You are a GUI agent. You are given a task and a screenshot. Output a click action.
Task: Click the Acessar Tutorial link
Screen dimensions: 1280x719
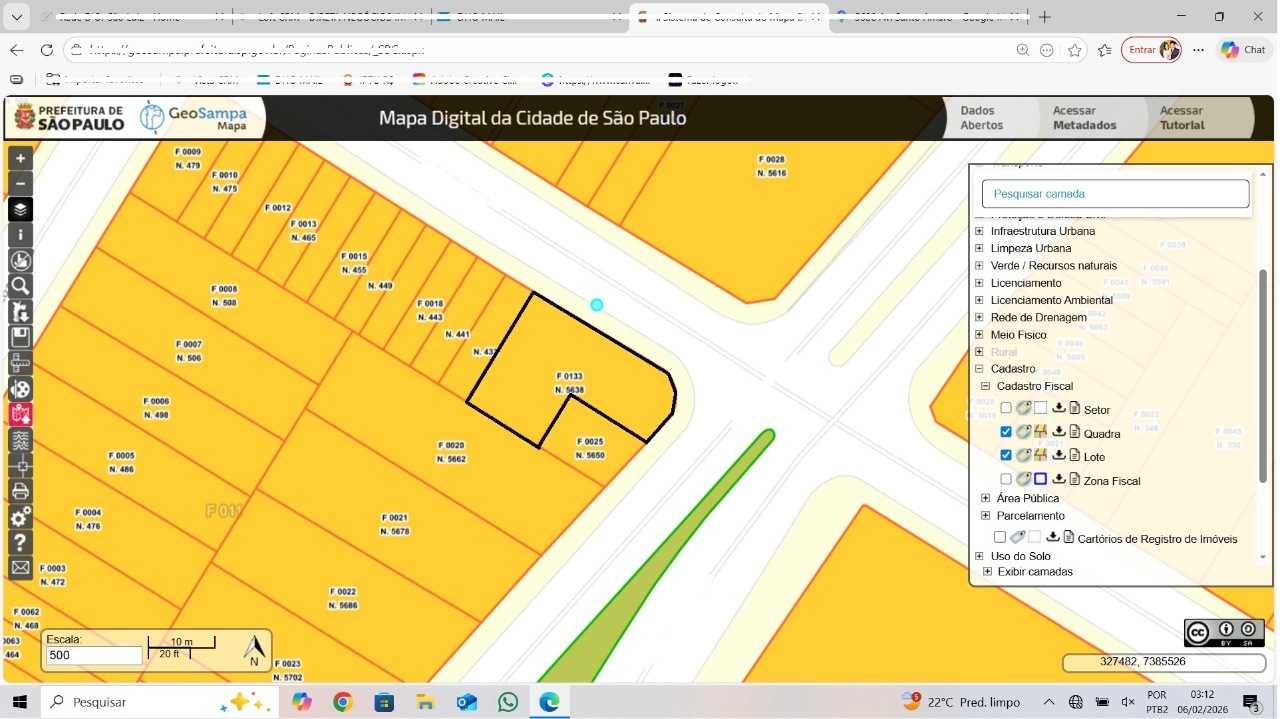[x=1181, y=118]
